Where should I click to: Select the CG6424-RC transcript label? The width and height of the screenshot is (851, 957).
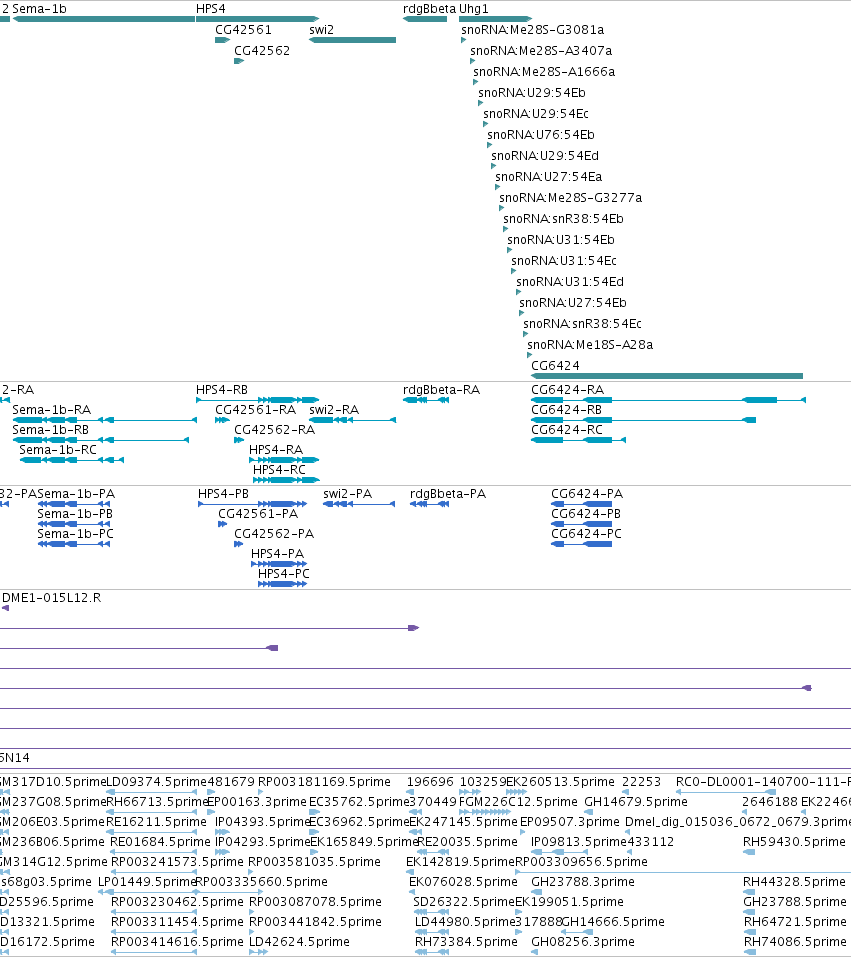tap(567, 430)
